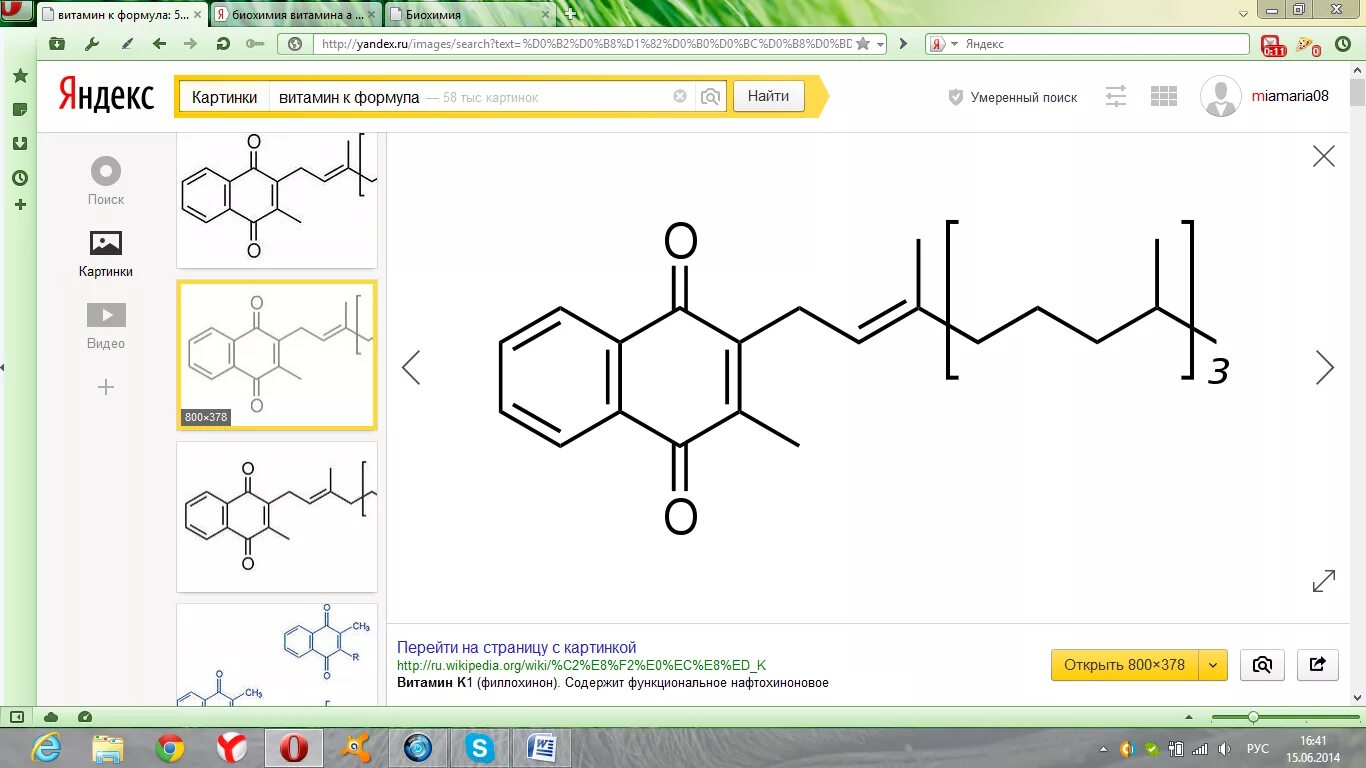Share the image with share button

click(1318, 665)
